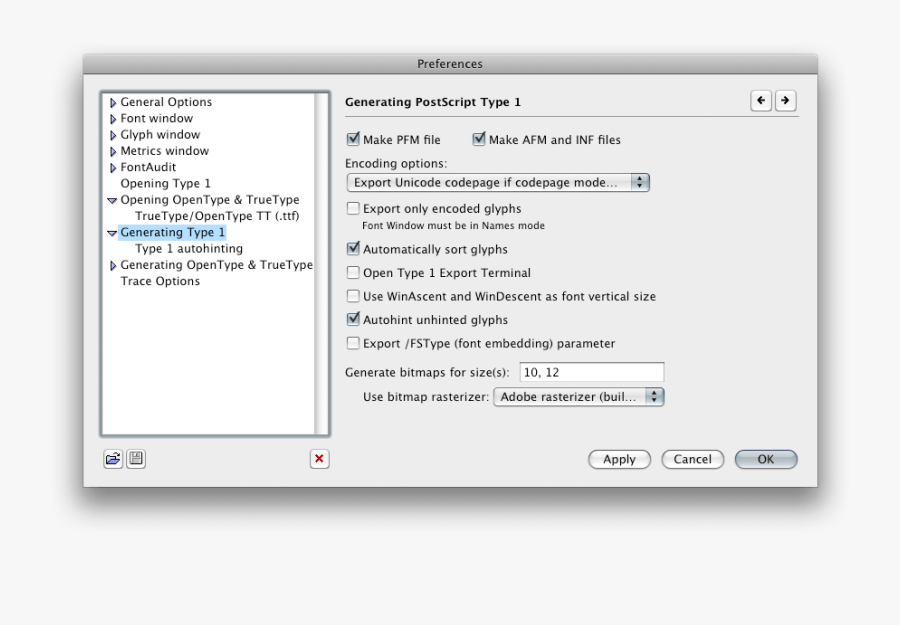The width and height of the screenshot is (900, 625).
Task: Enable Export only encoded glyphs
Action: [x=353, y=209]
